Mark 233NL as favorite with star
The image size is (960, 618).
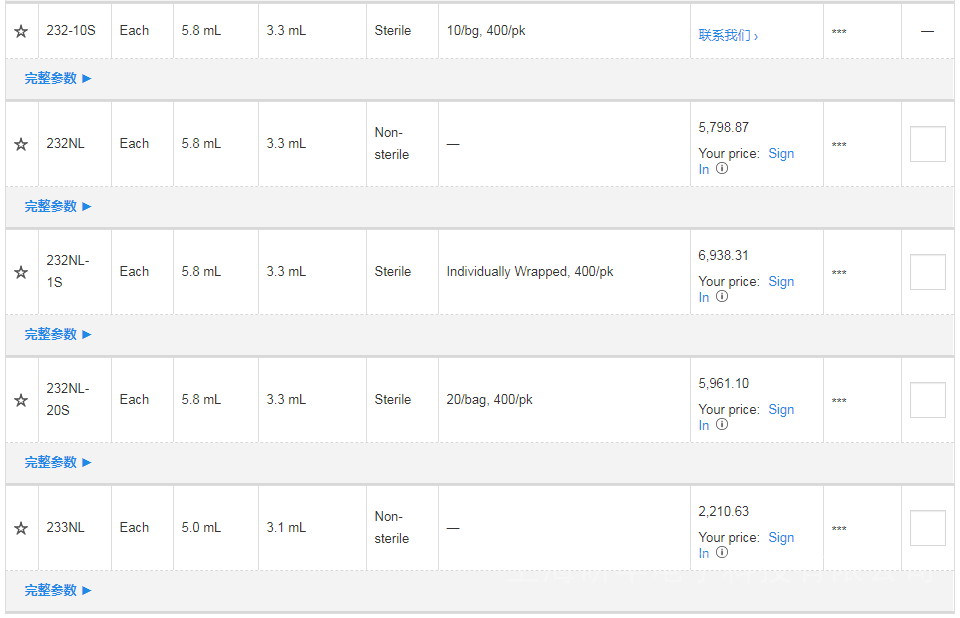[x=21, y=528]
